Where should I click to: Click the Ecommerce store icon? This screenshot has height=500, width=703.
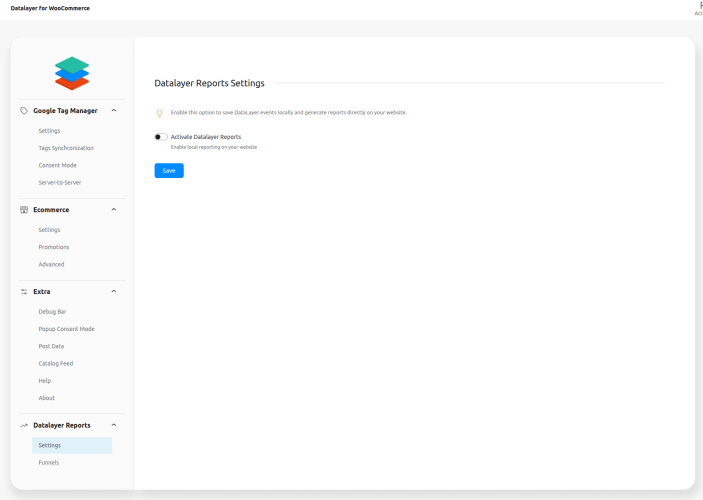point(24,210)
